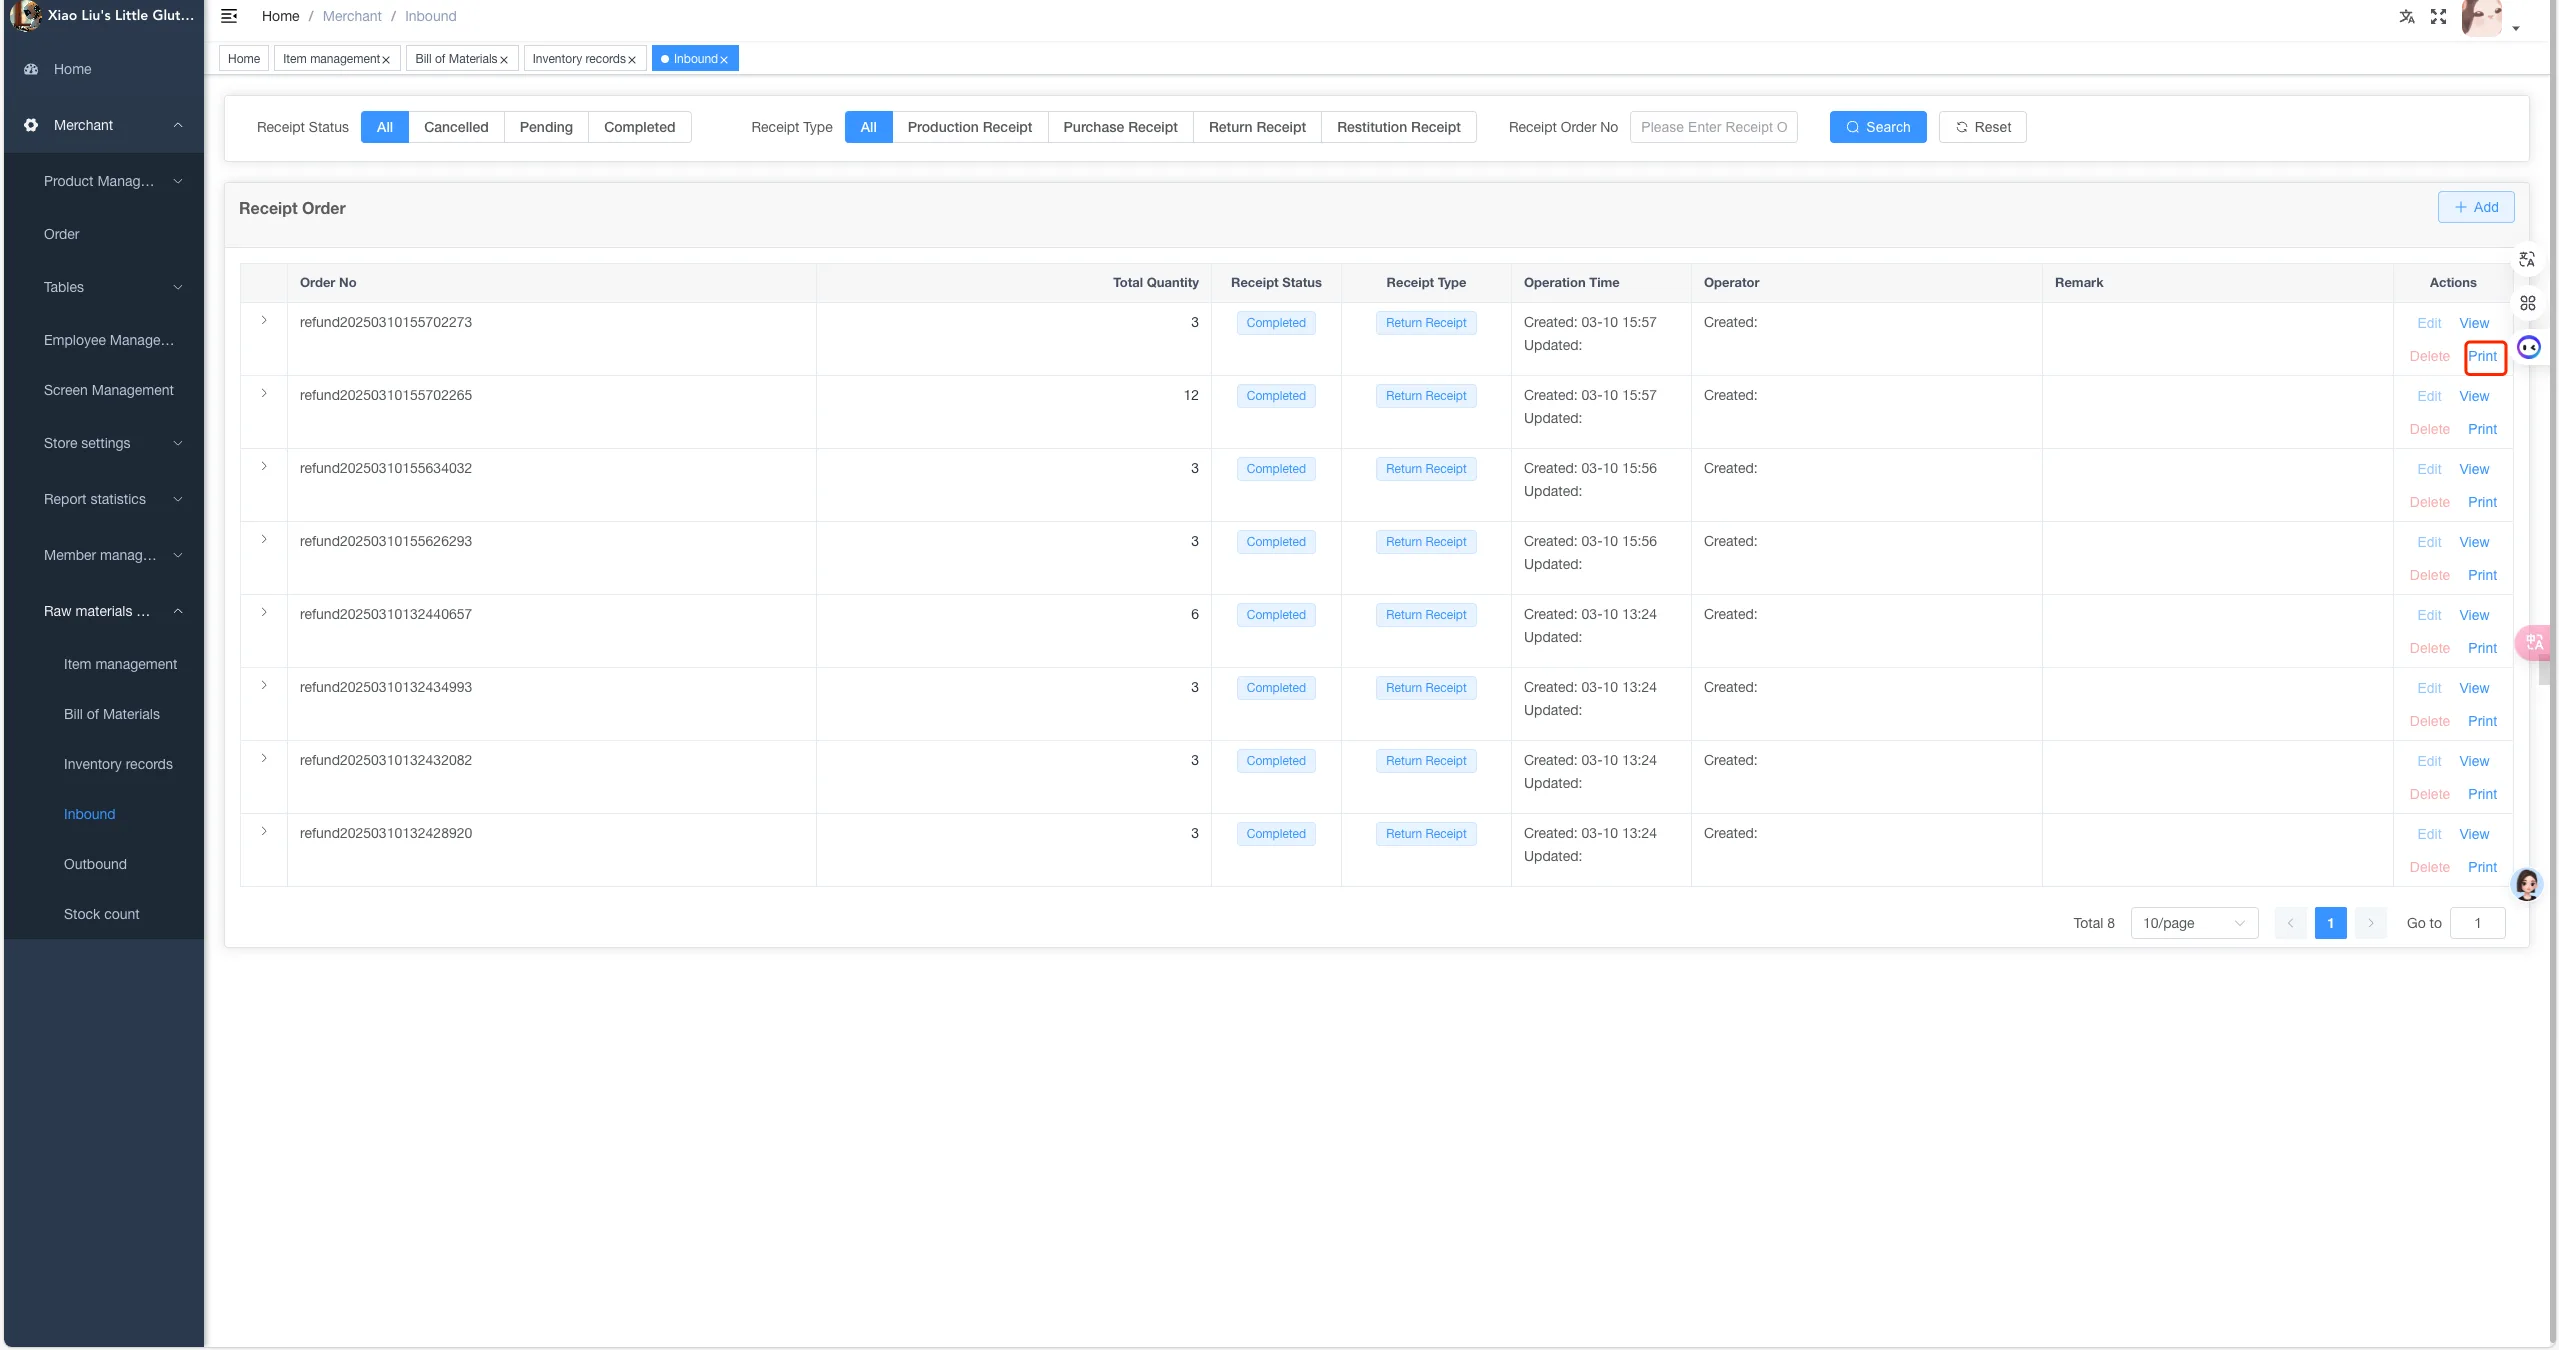The image size is (2559, 1350).
Task: Click the Home dashboard icon in sidebar
Action: [x=31, y=69]
